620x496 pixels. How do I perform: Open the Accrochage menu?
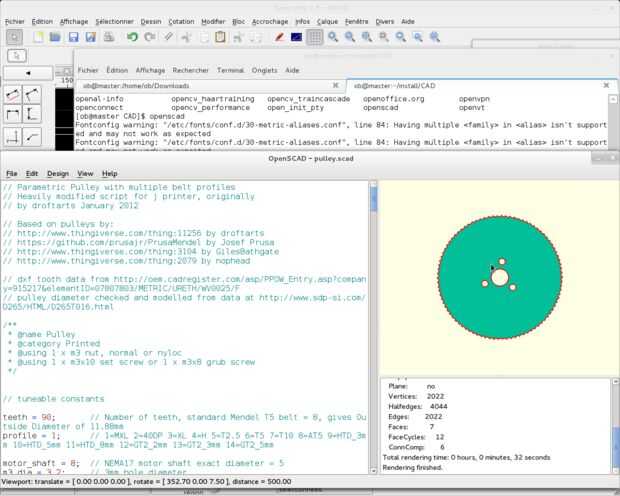pyautogui.click(x=271, y=20)
